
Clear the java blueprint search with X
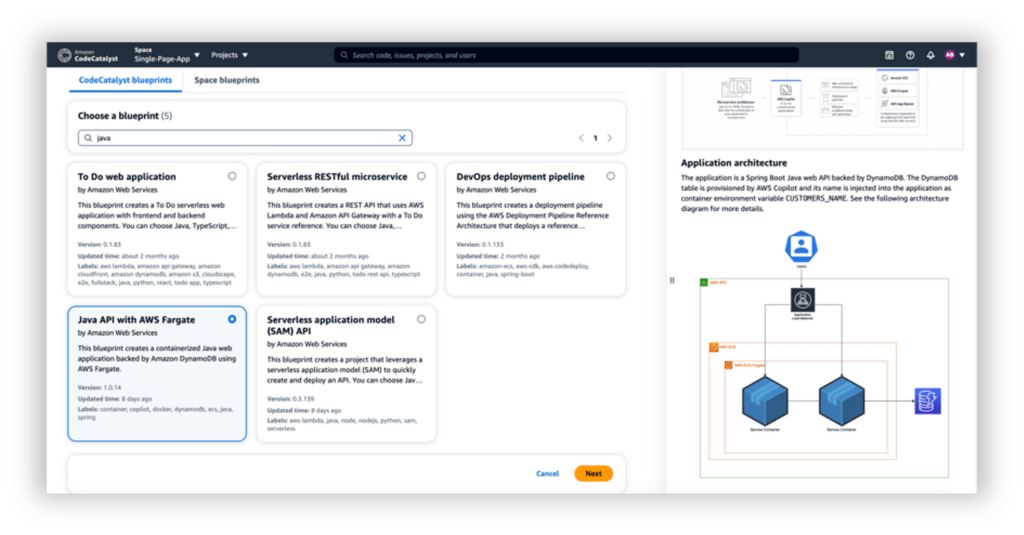point(403,138)
